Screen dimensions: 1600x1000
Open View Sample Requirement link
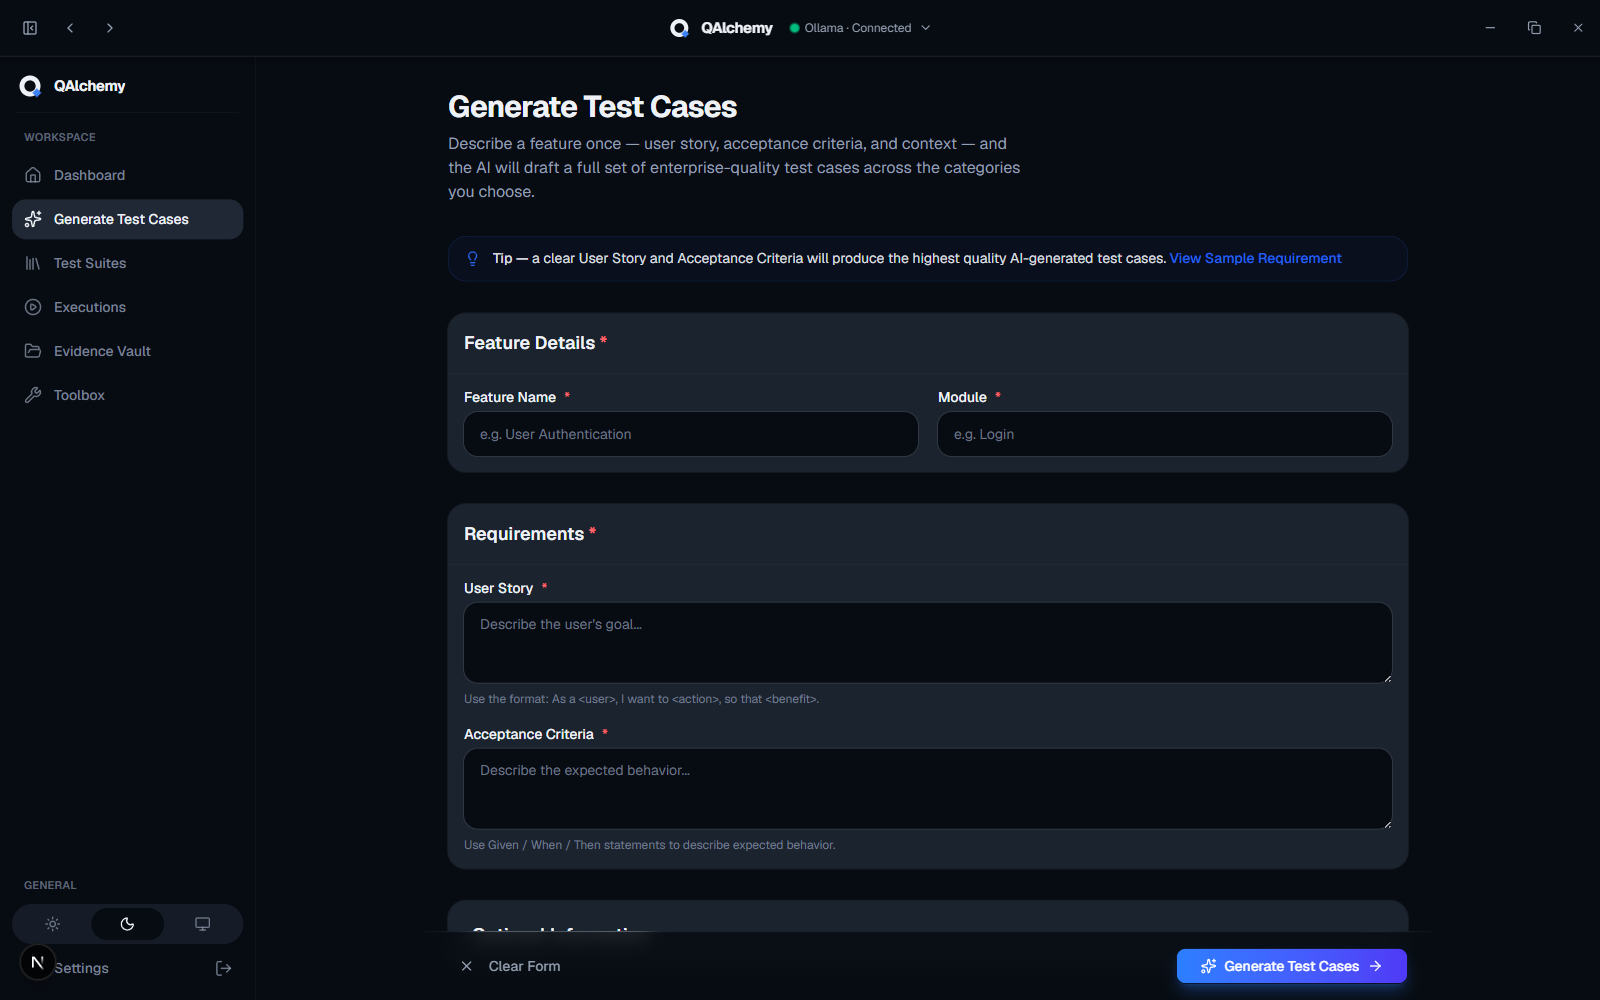click(x=1255, y=258)
